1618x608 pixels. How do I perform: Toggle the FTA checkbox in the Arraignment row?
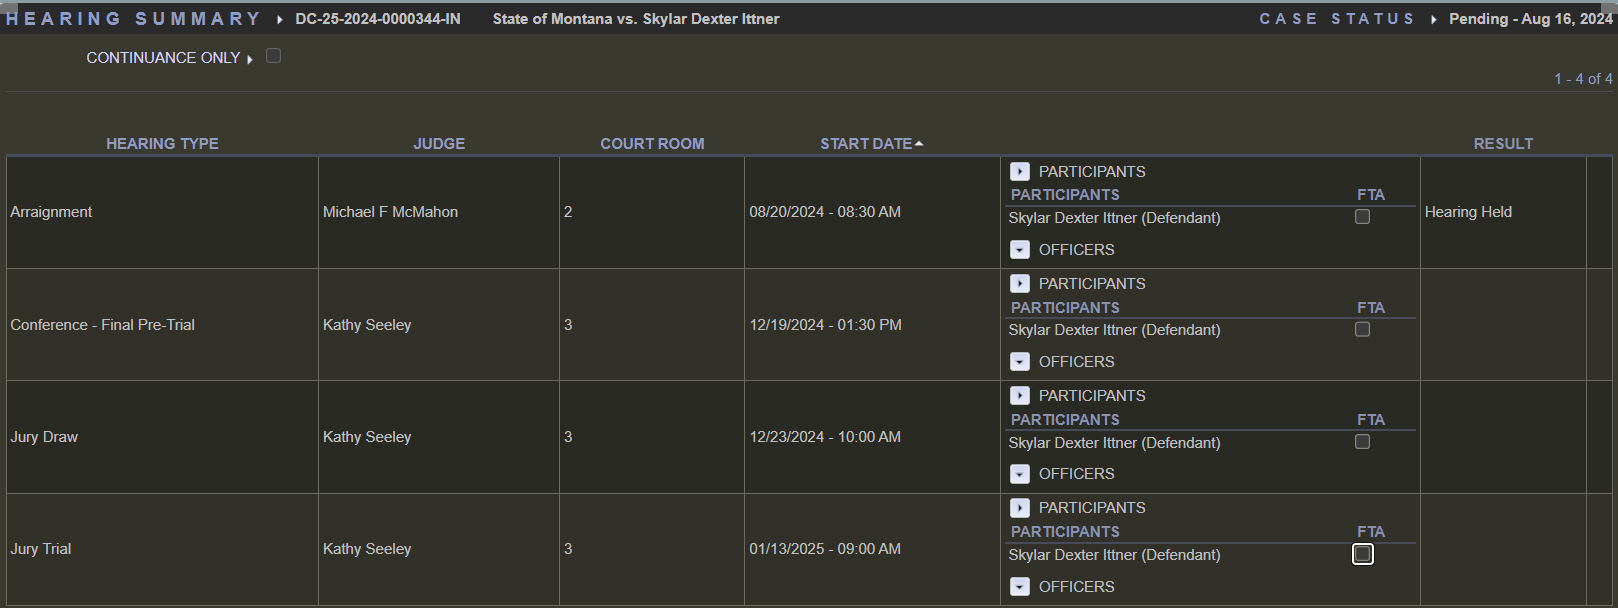tap(1362, 217)
